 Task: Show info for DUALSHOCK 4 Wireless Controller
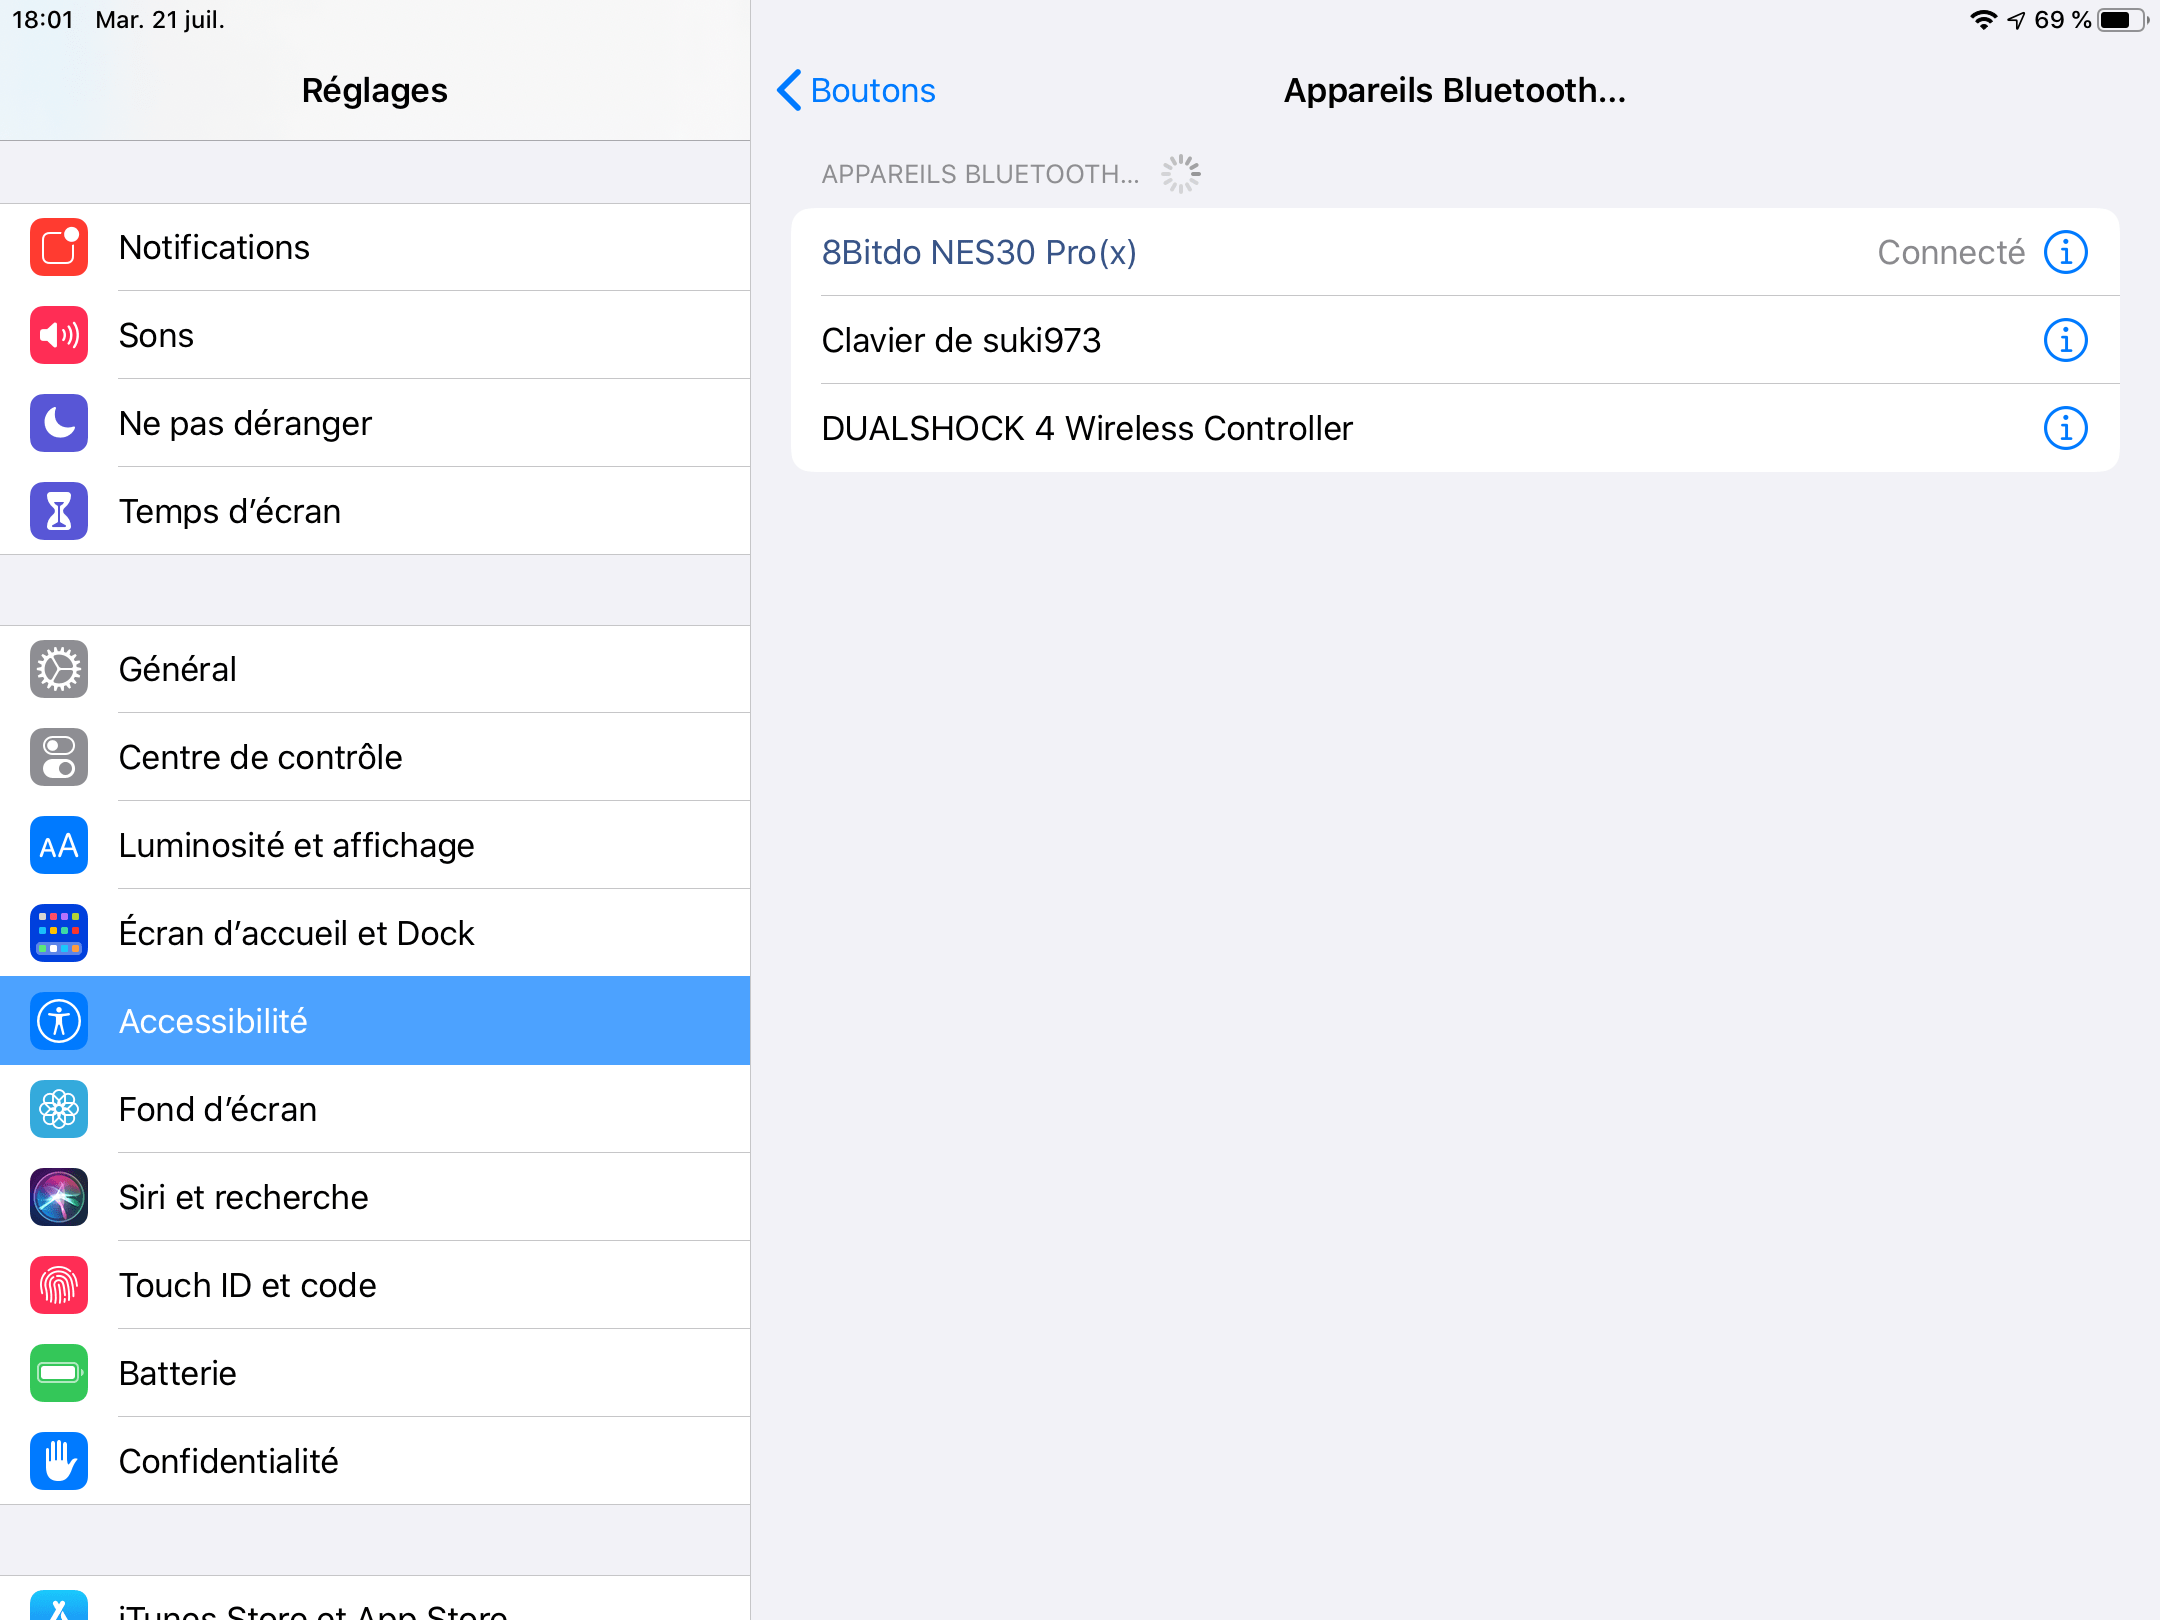2065,428
